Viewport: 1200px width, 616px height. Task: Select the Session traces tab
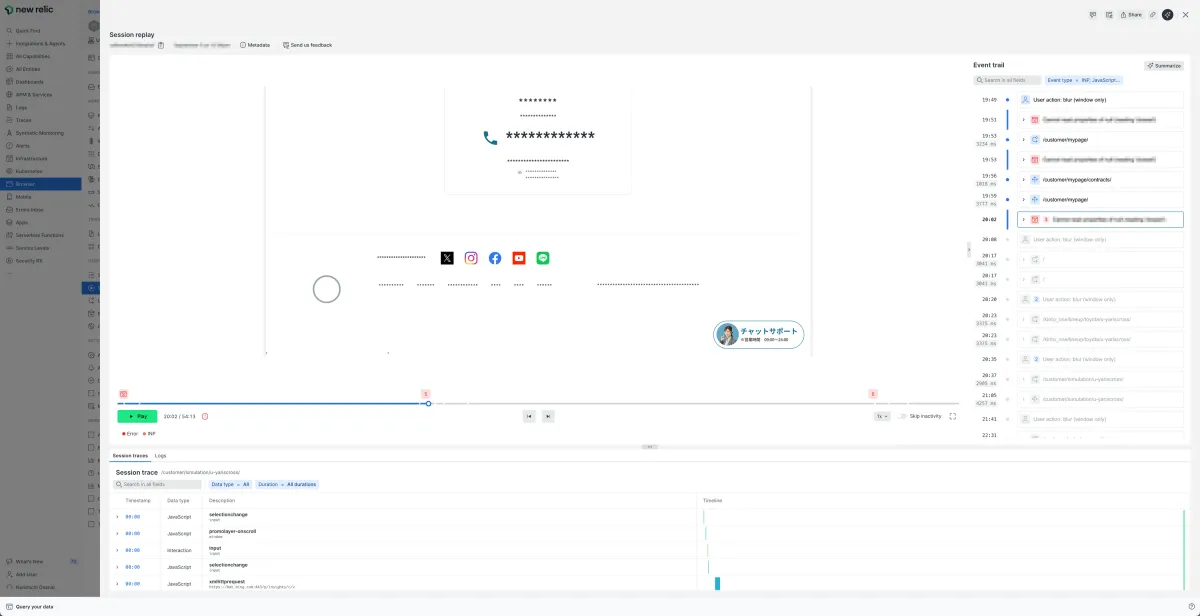[x=130, y=455]
